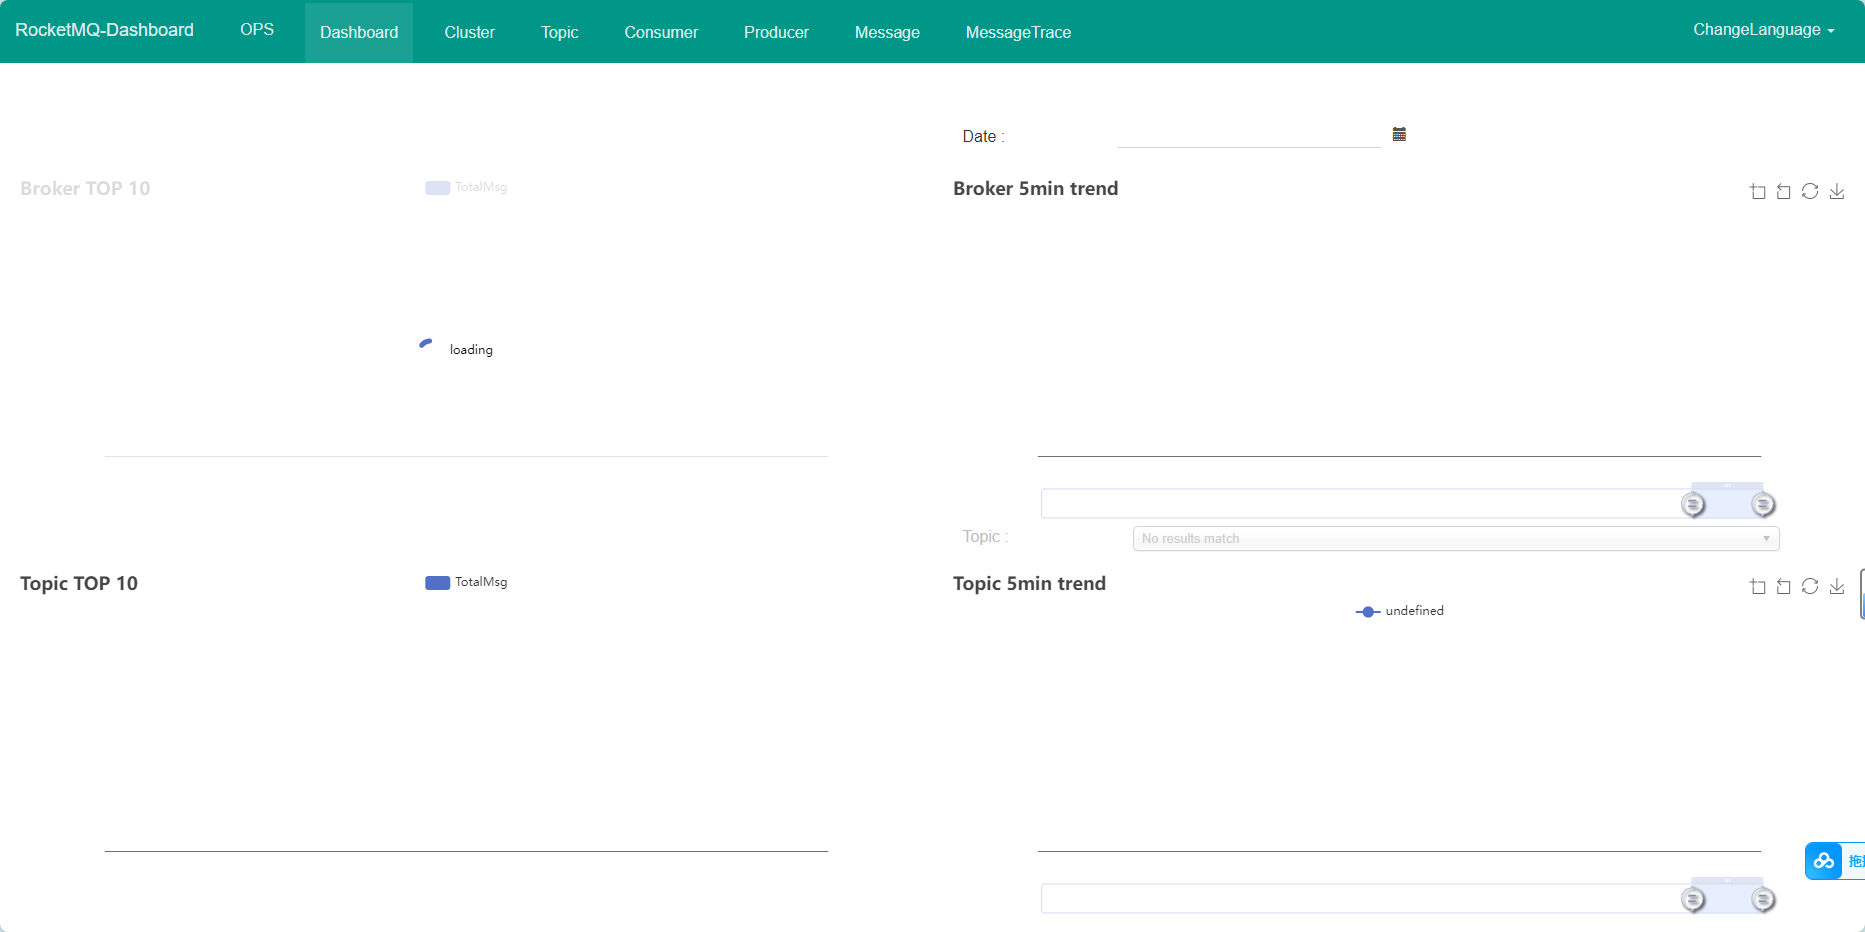Click the "Topic 5min trend" chart title
Image resolution: width=1865 pixels, height=932 pixels.
pos(1029,583)
